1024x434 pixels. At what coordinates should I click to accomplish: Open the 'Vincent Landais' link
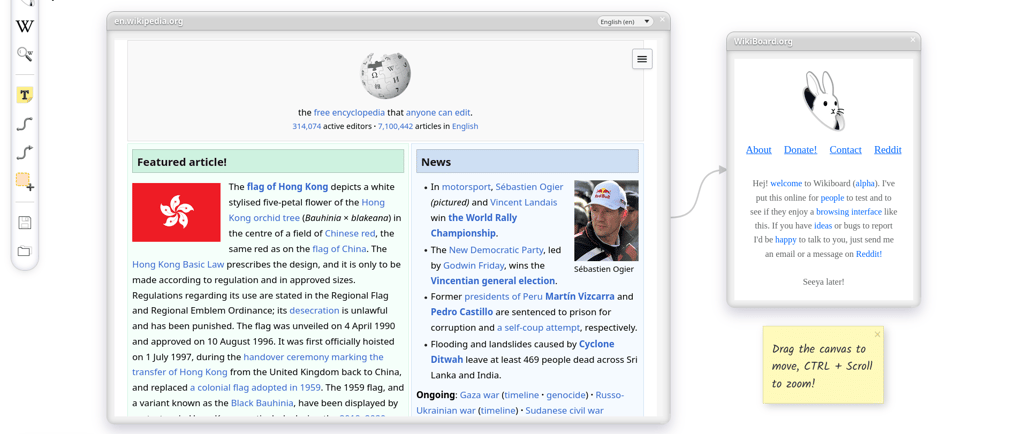tap(523, 202)
